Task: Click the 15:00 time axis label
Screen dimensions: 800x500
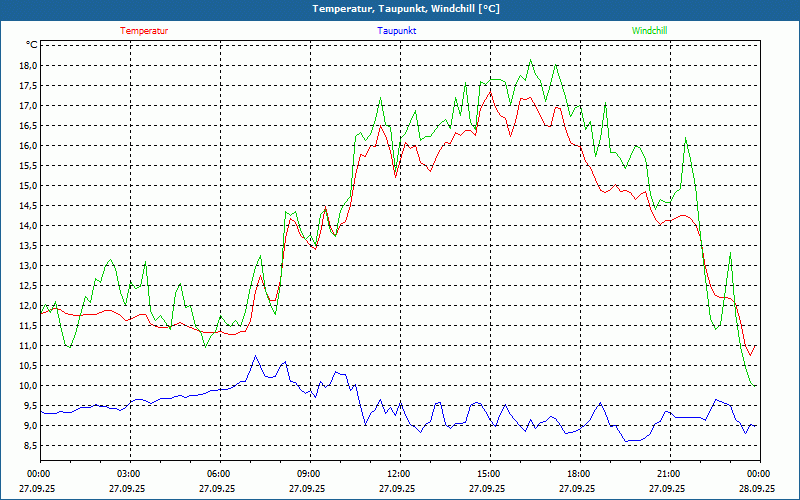Action: coord(488,474)
